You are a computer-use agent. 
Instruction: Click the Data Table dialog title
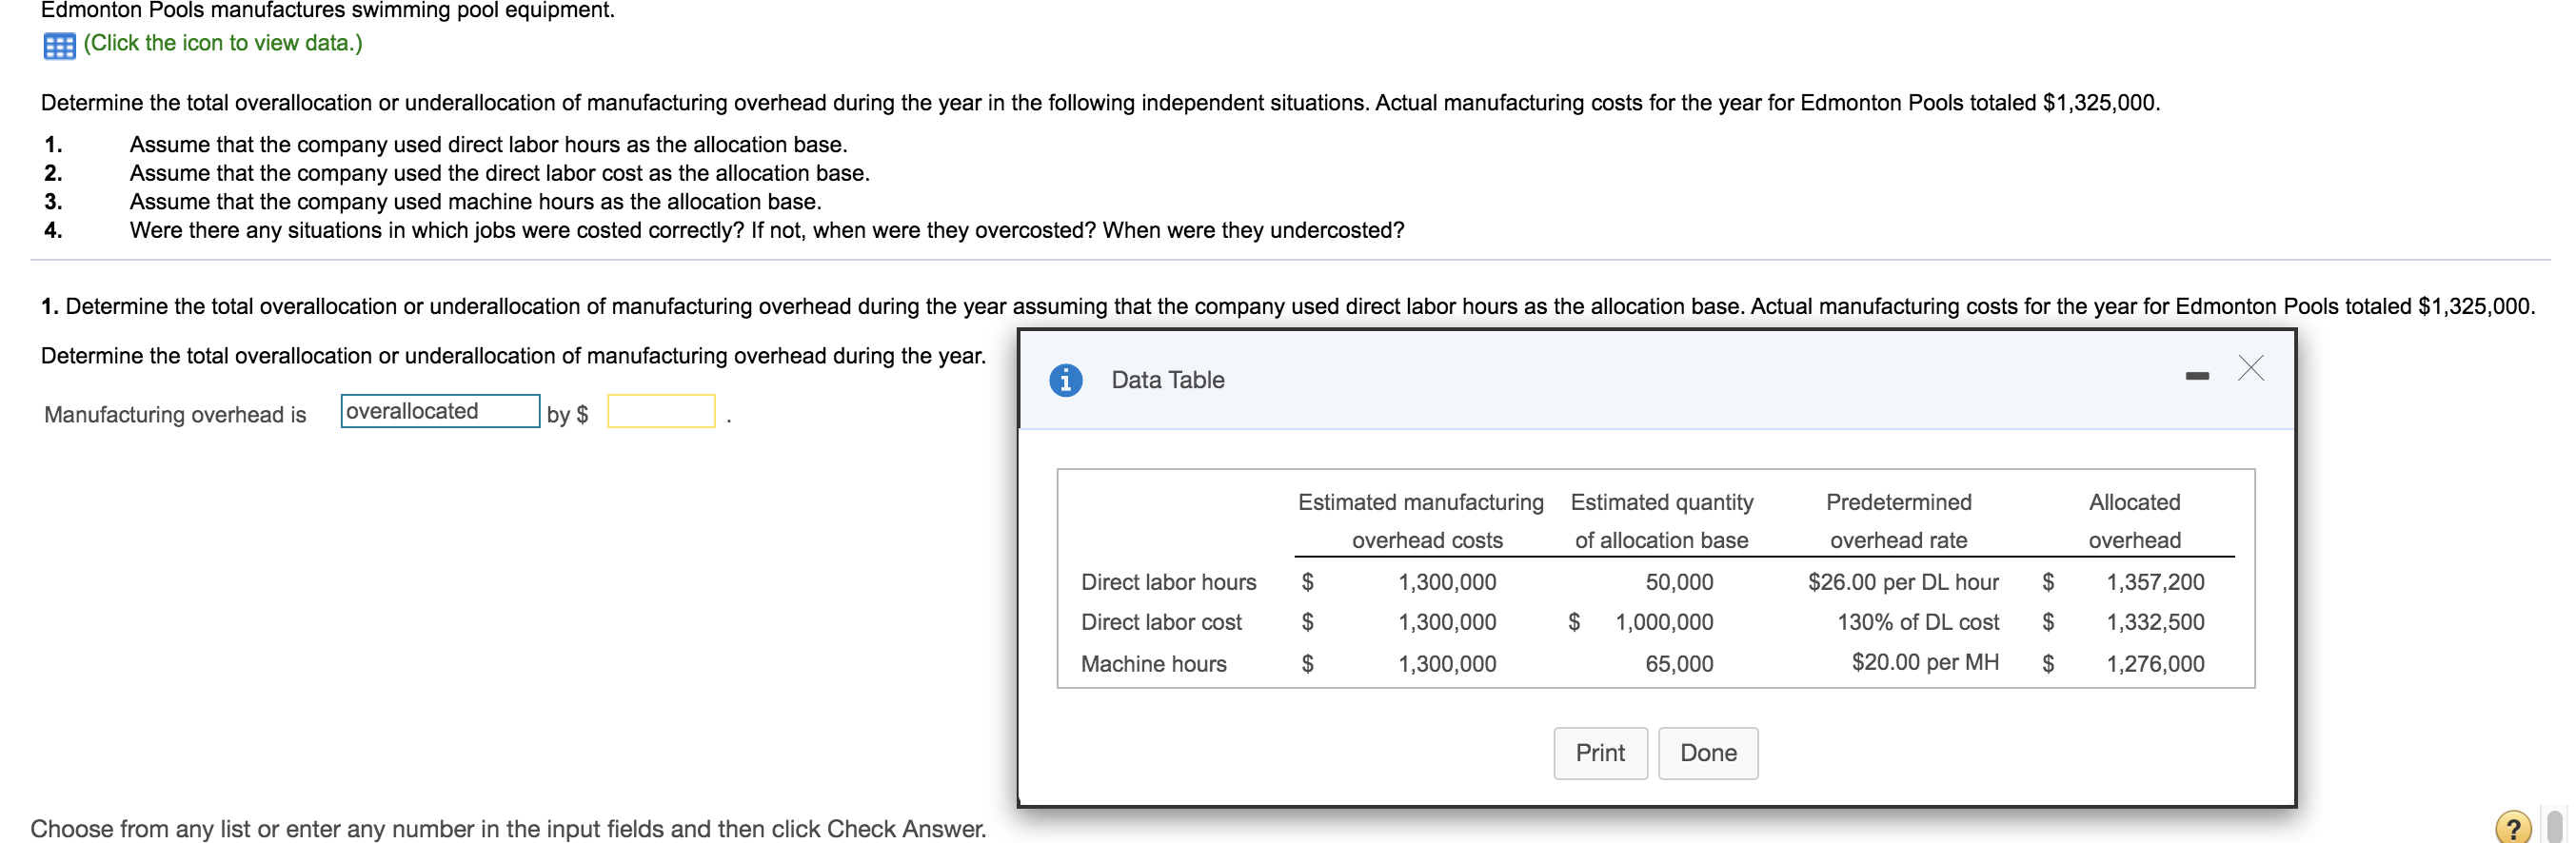coord(1167,380)
